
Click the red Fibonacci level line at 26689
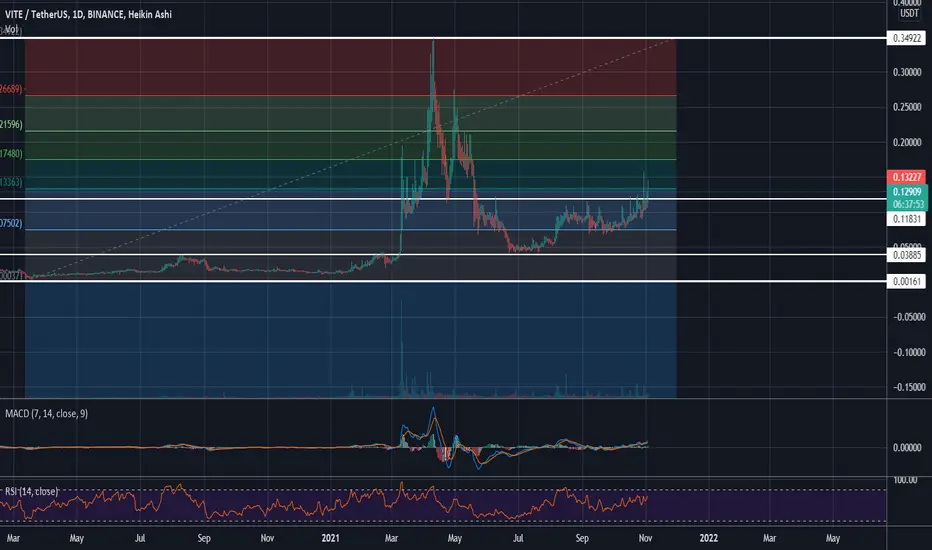(351, 95)
